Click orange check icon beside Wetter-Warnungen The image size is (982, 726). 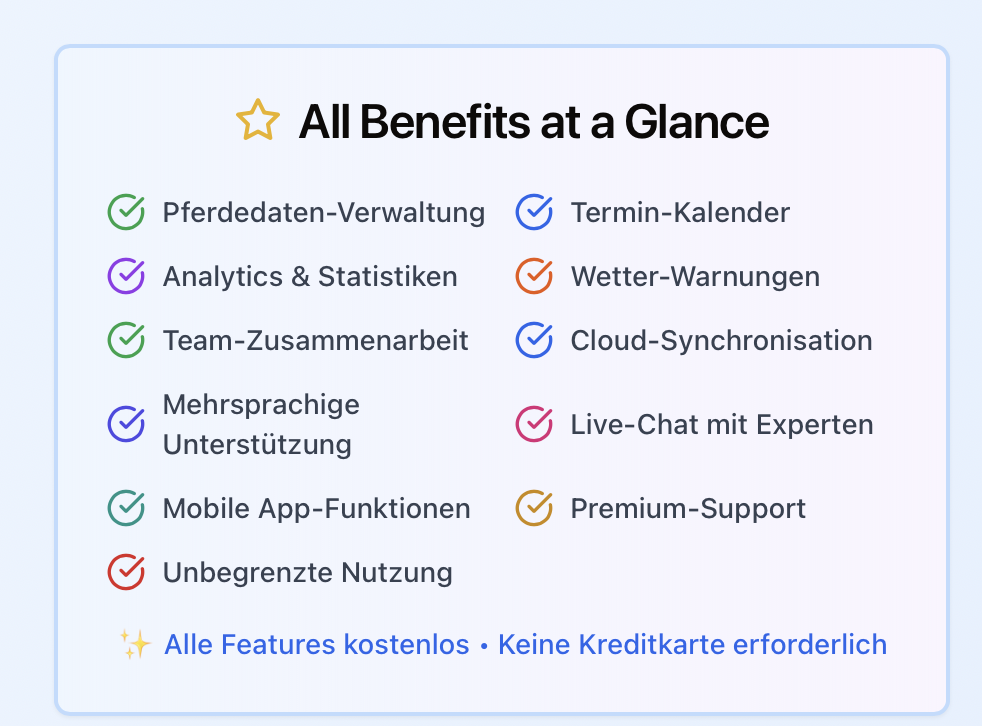(x=534, y=276)
